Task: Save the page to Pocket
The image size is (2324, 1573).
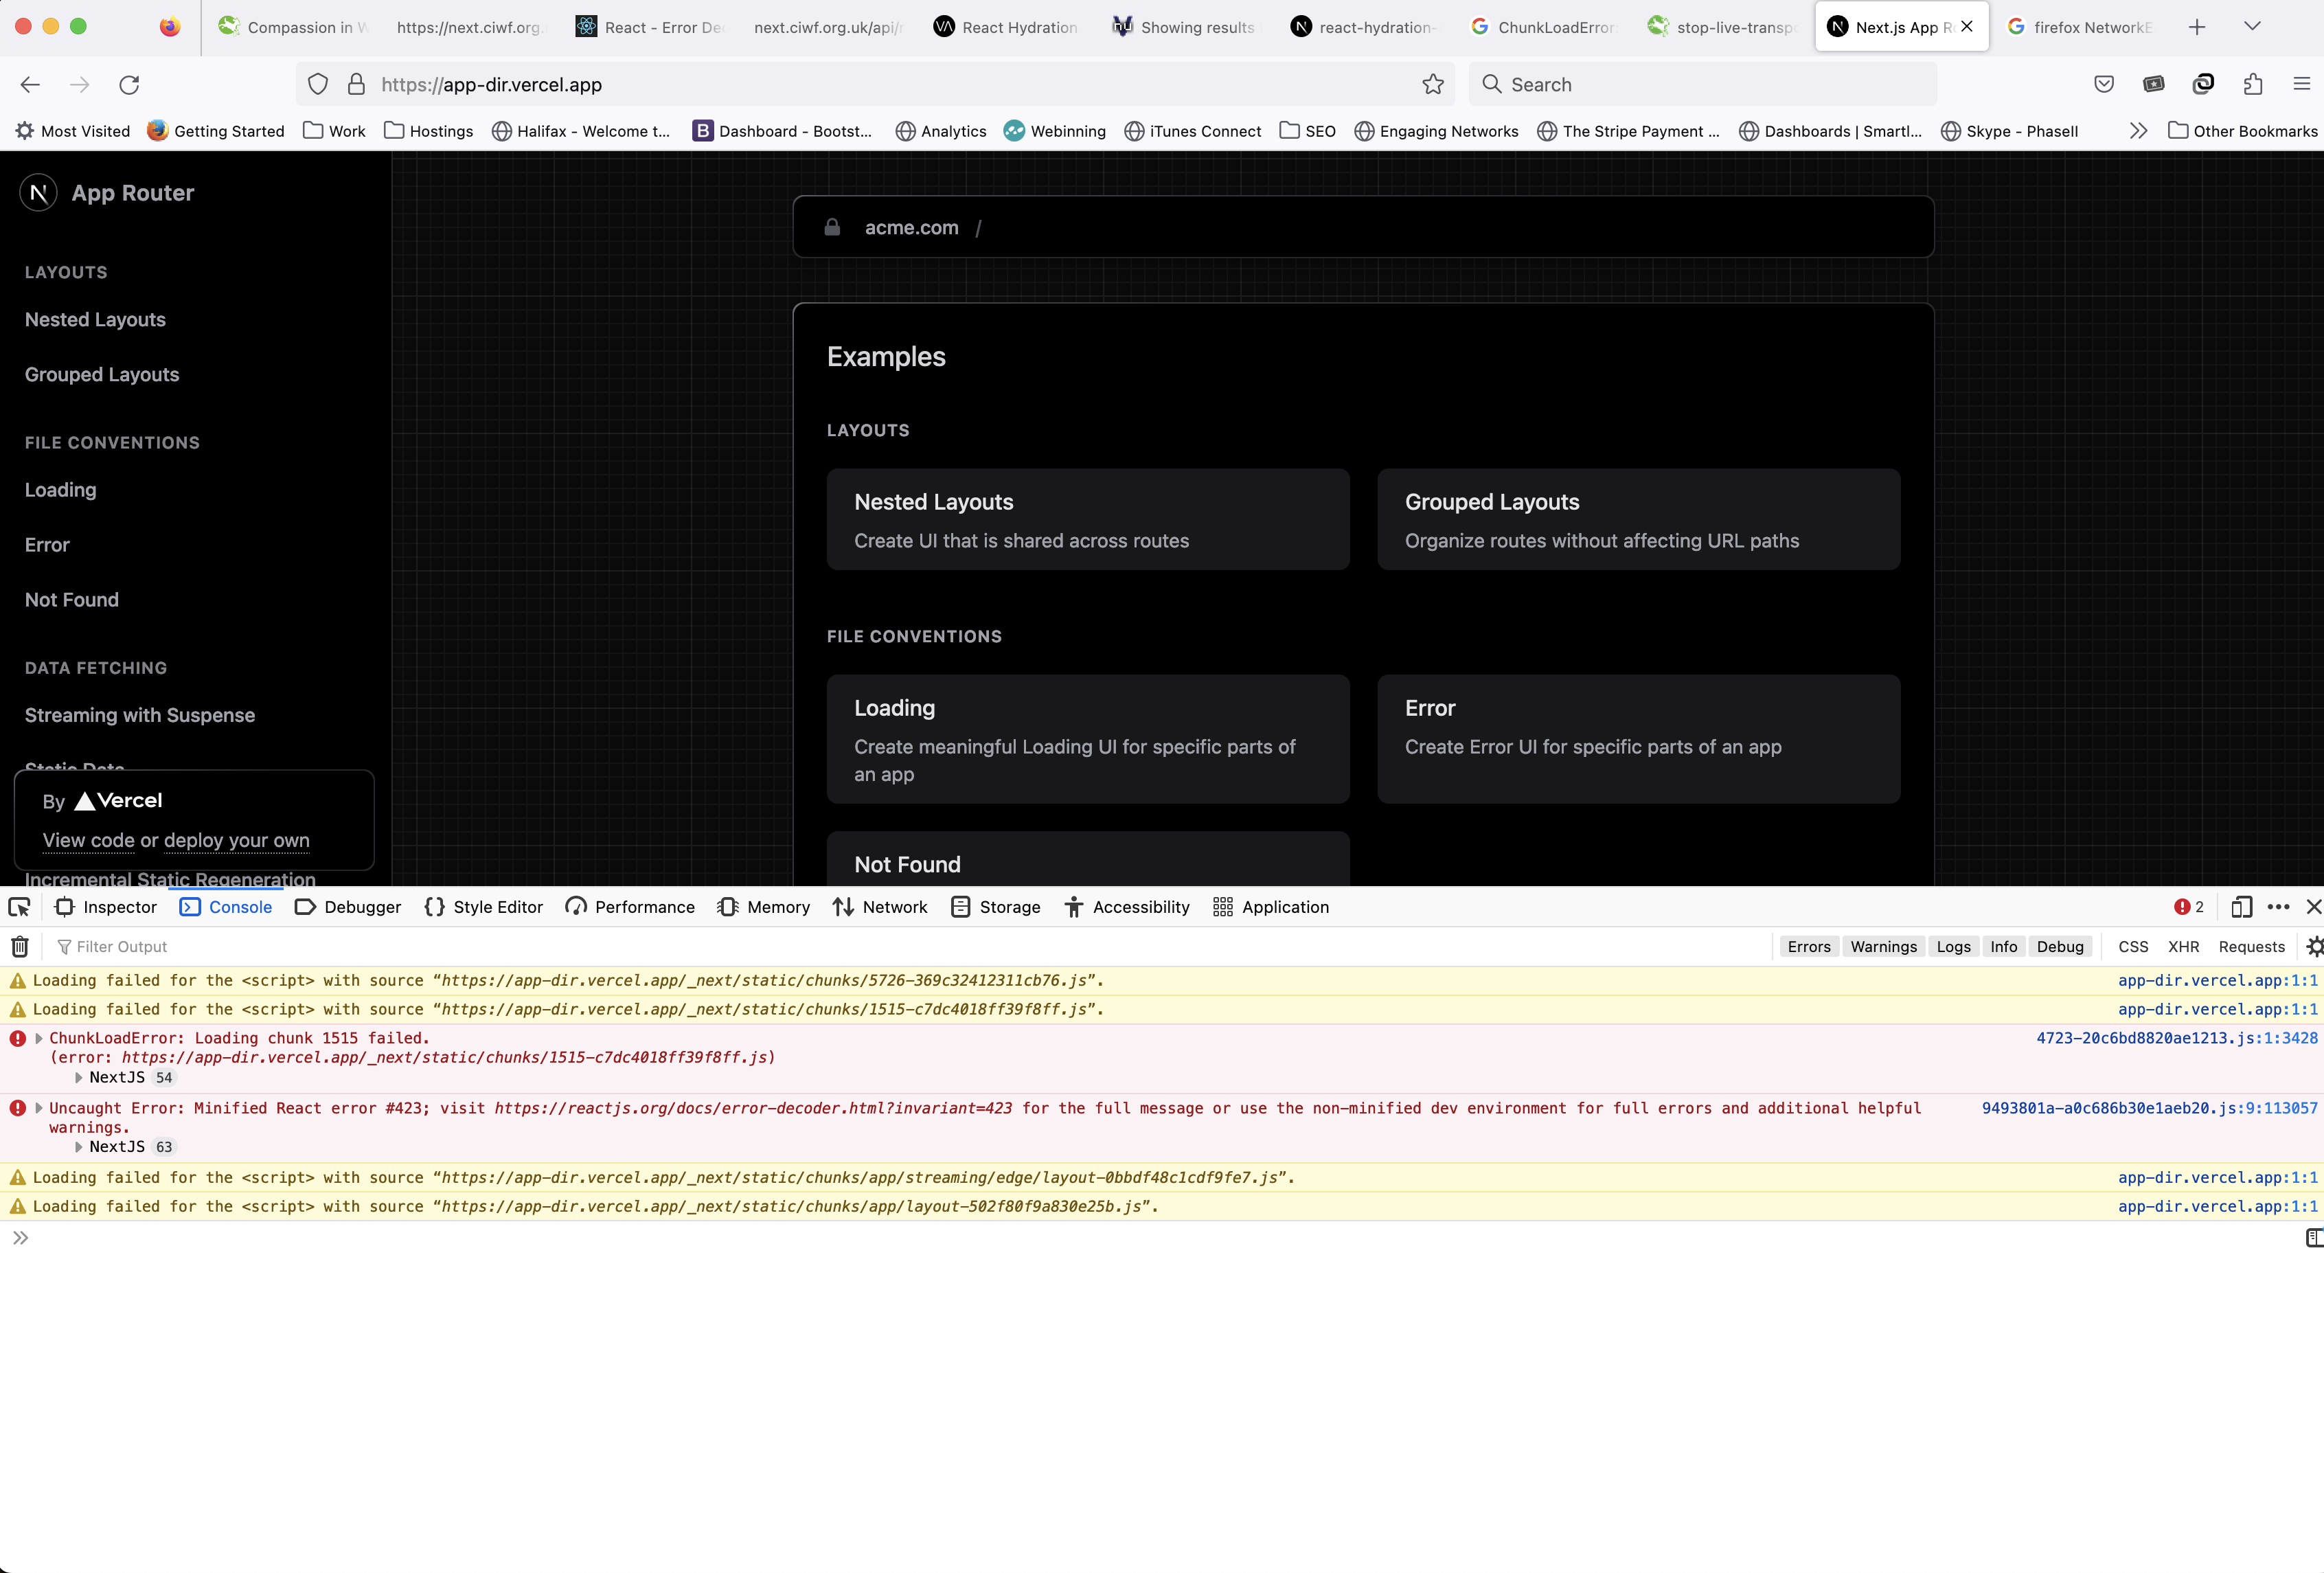Action: point(2104,84)
